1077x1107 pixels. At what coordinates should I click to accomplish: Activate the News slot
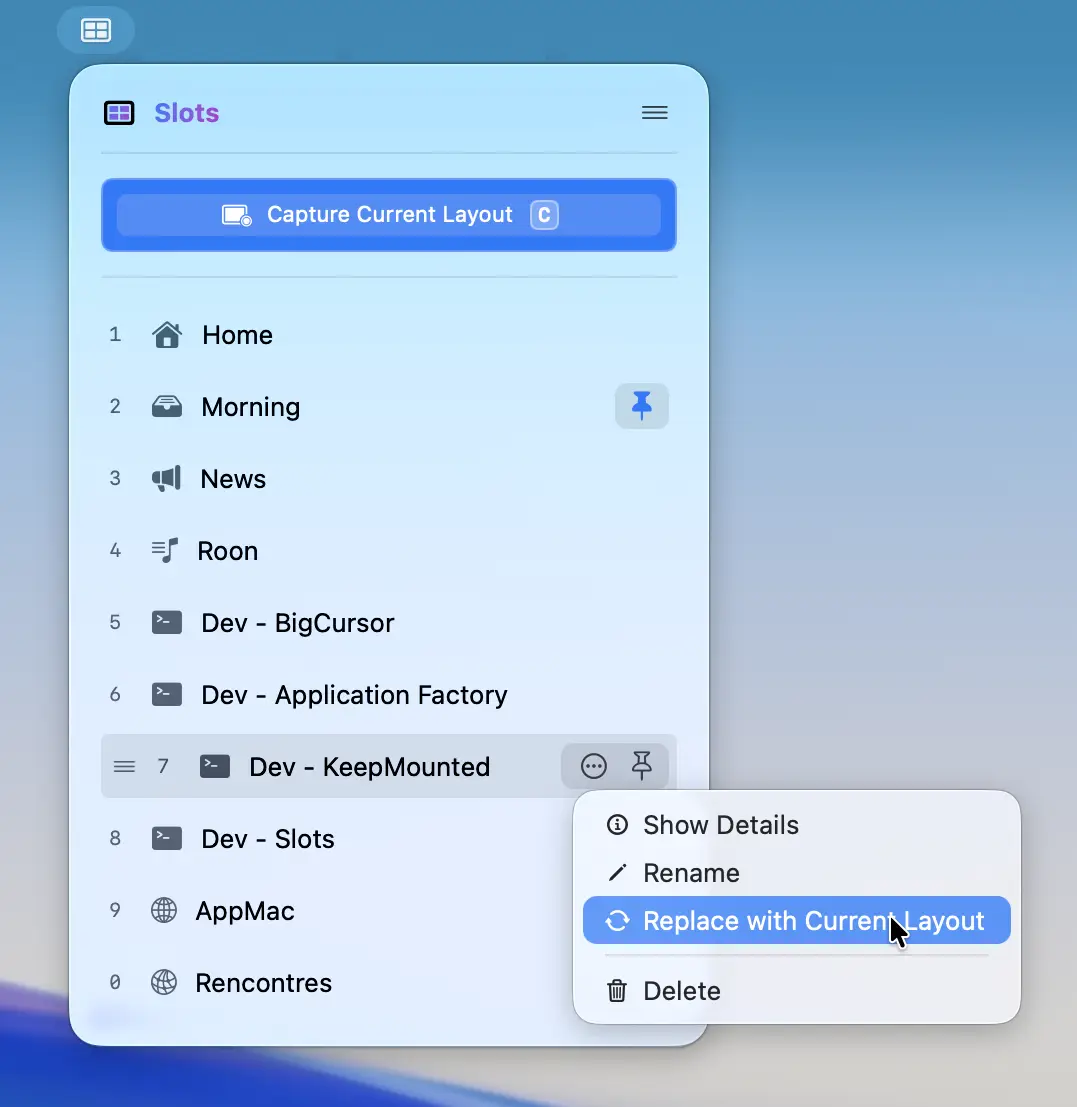point(389,479)
